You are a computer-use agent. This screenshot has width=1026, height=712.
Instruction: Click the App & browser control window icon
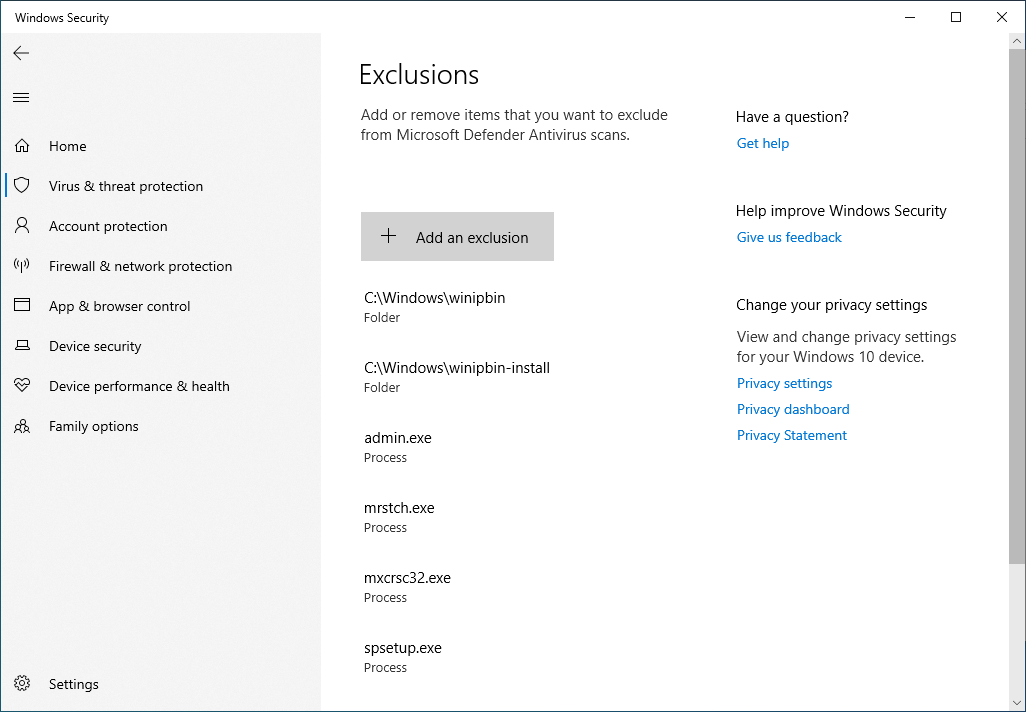(22, 305)
